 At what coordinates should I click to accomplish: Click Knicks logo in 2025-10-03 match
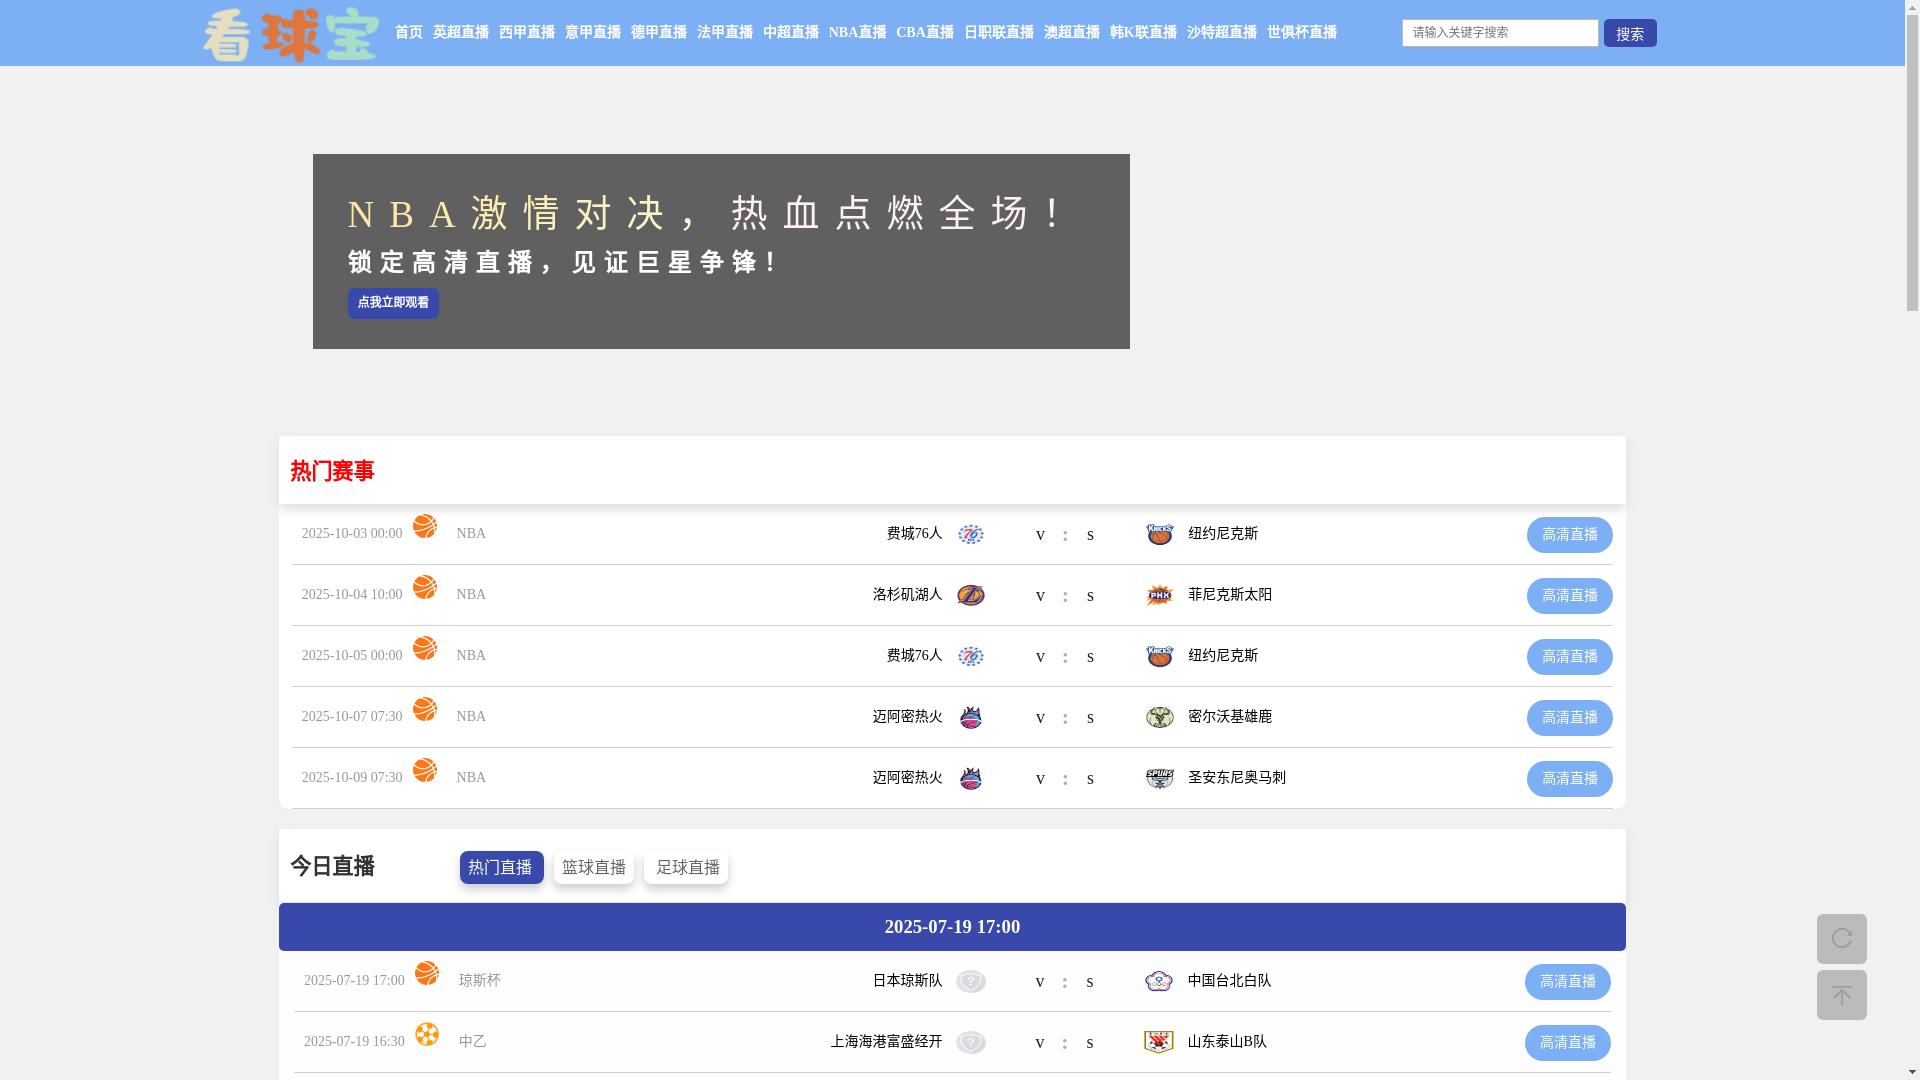[x=1159, y=534]
